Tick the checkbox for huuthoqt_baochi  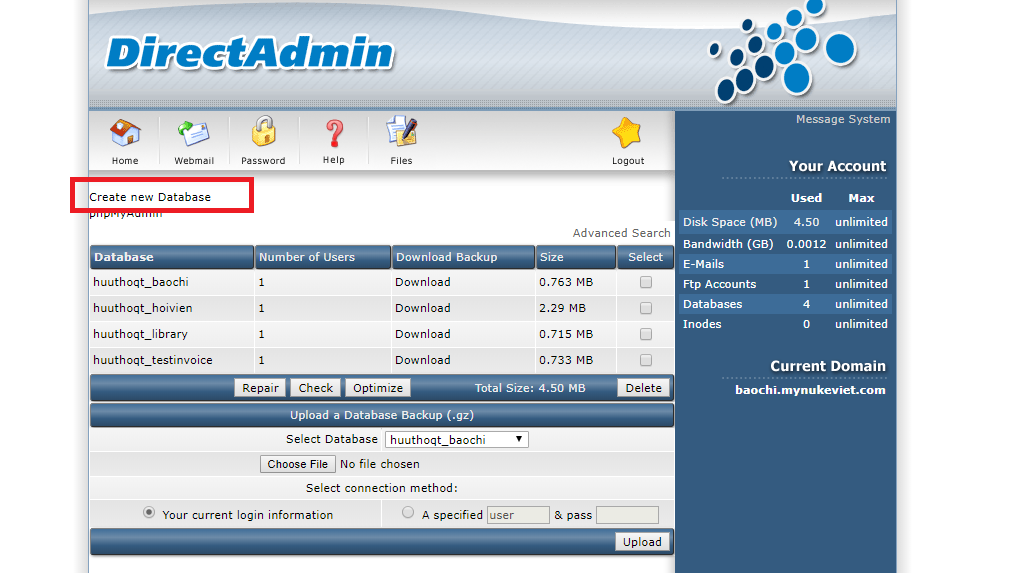646,282
